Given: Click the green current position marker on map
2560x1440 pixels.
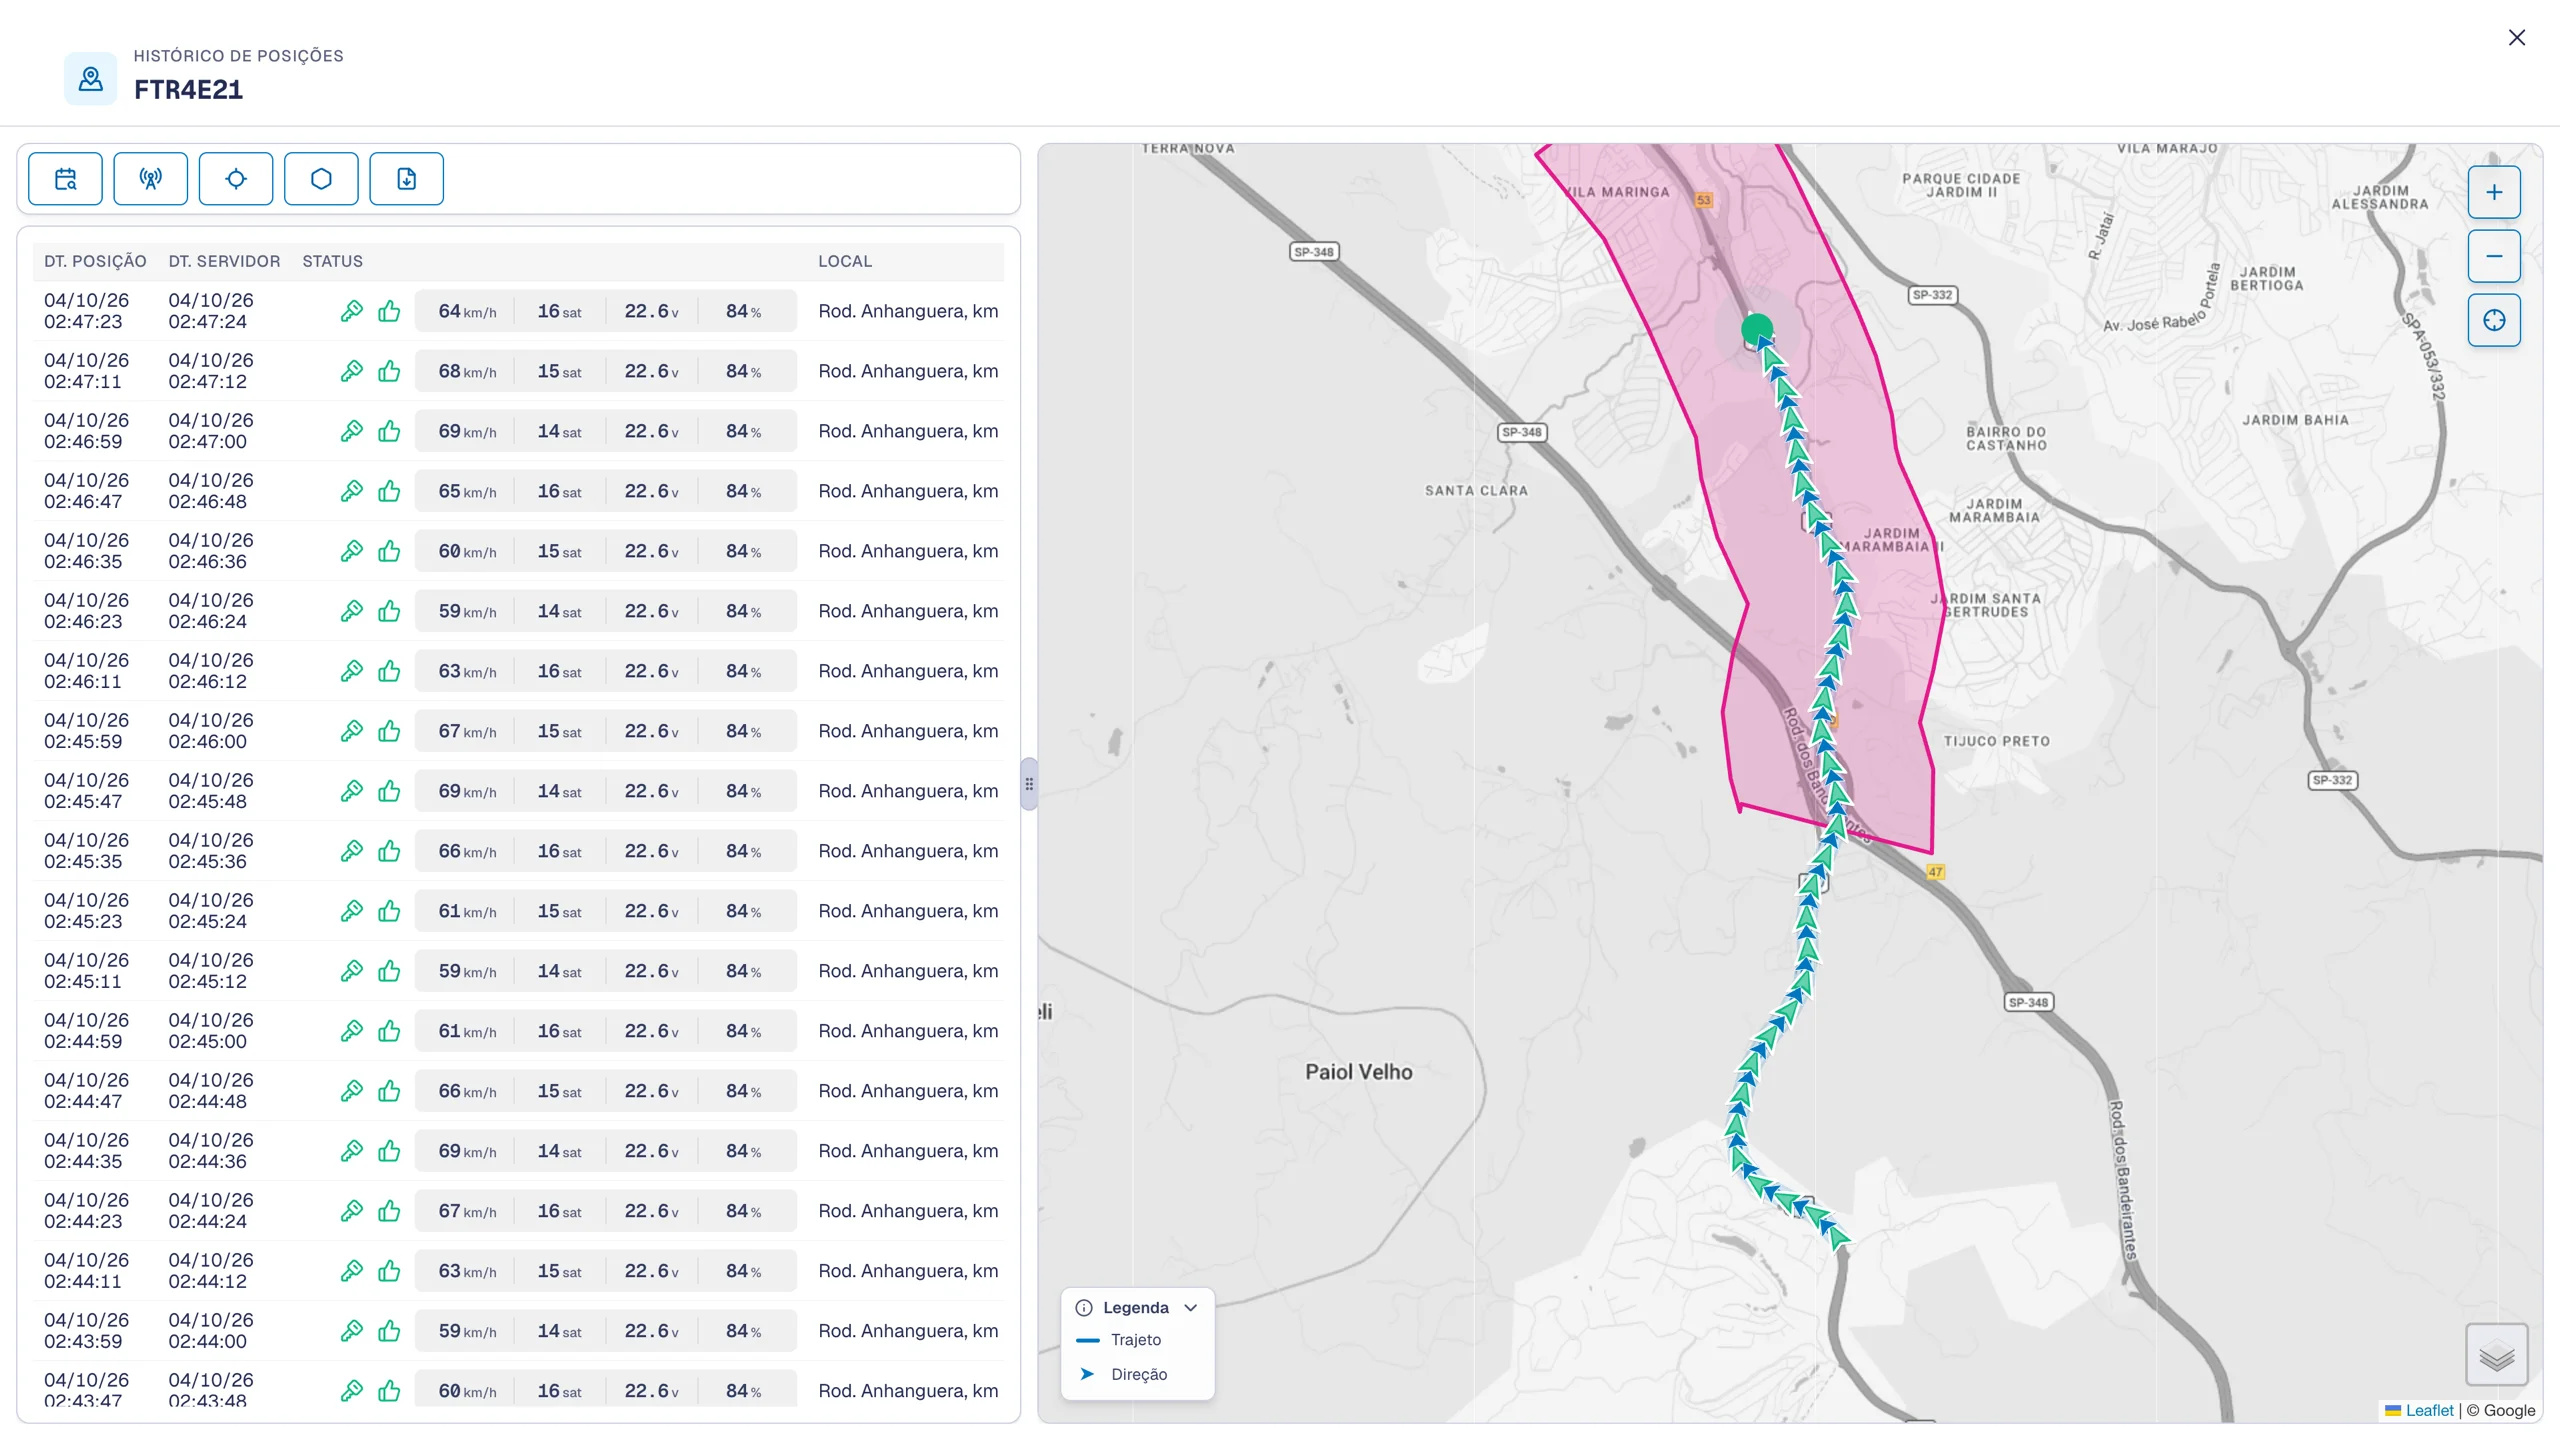Looking at the screenshot, I should tap(1757, 328).
